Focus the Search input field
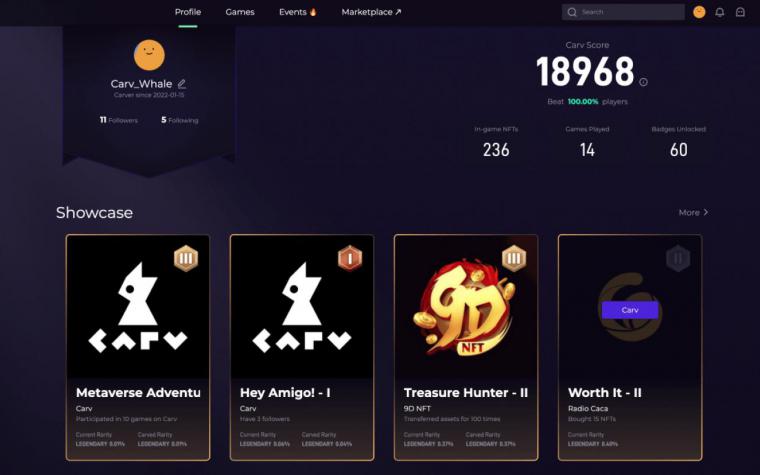 623,12
